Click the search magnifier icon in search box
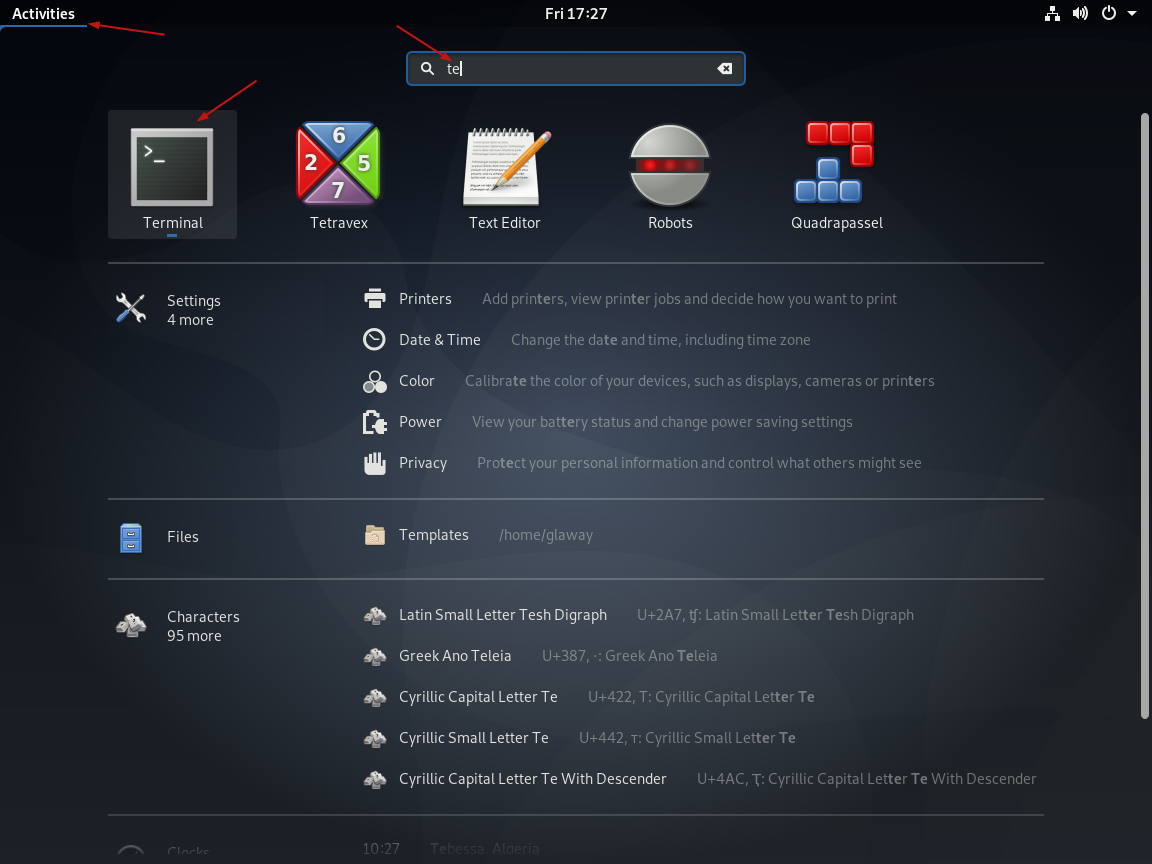1152x864 pixels. 427,68
